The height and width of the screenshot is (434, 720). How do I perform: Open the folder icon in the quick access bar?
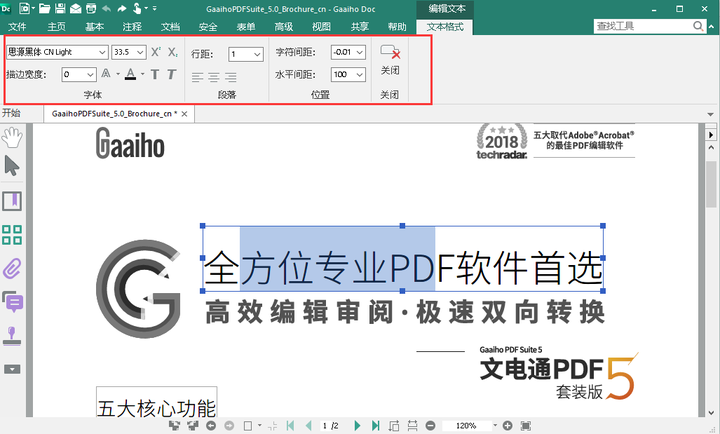click(x=44, y=8)
